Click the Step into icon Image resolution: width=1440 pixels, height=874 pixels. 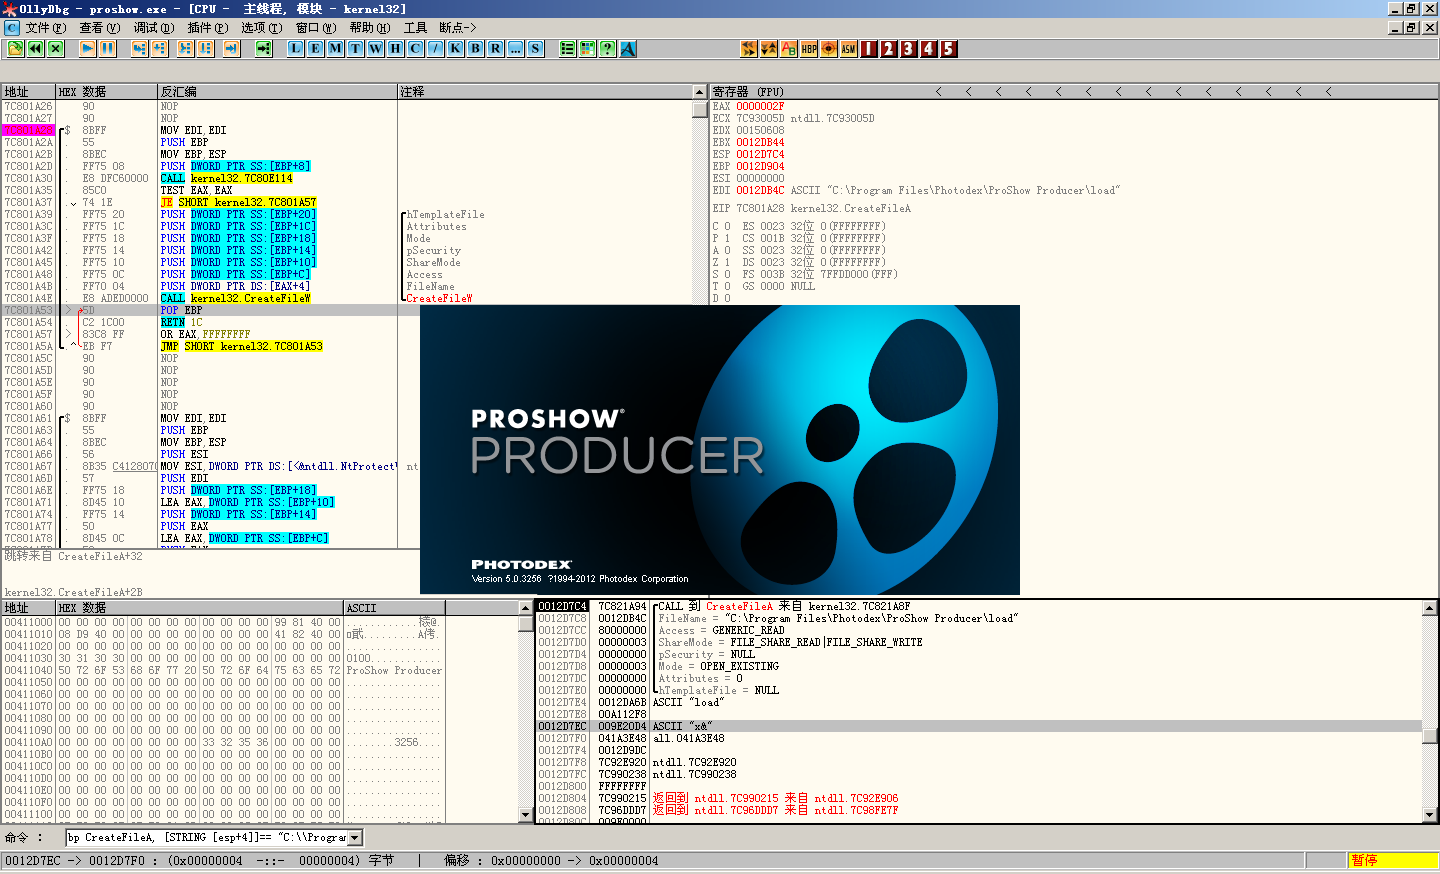(x=140, y=48)
